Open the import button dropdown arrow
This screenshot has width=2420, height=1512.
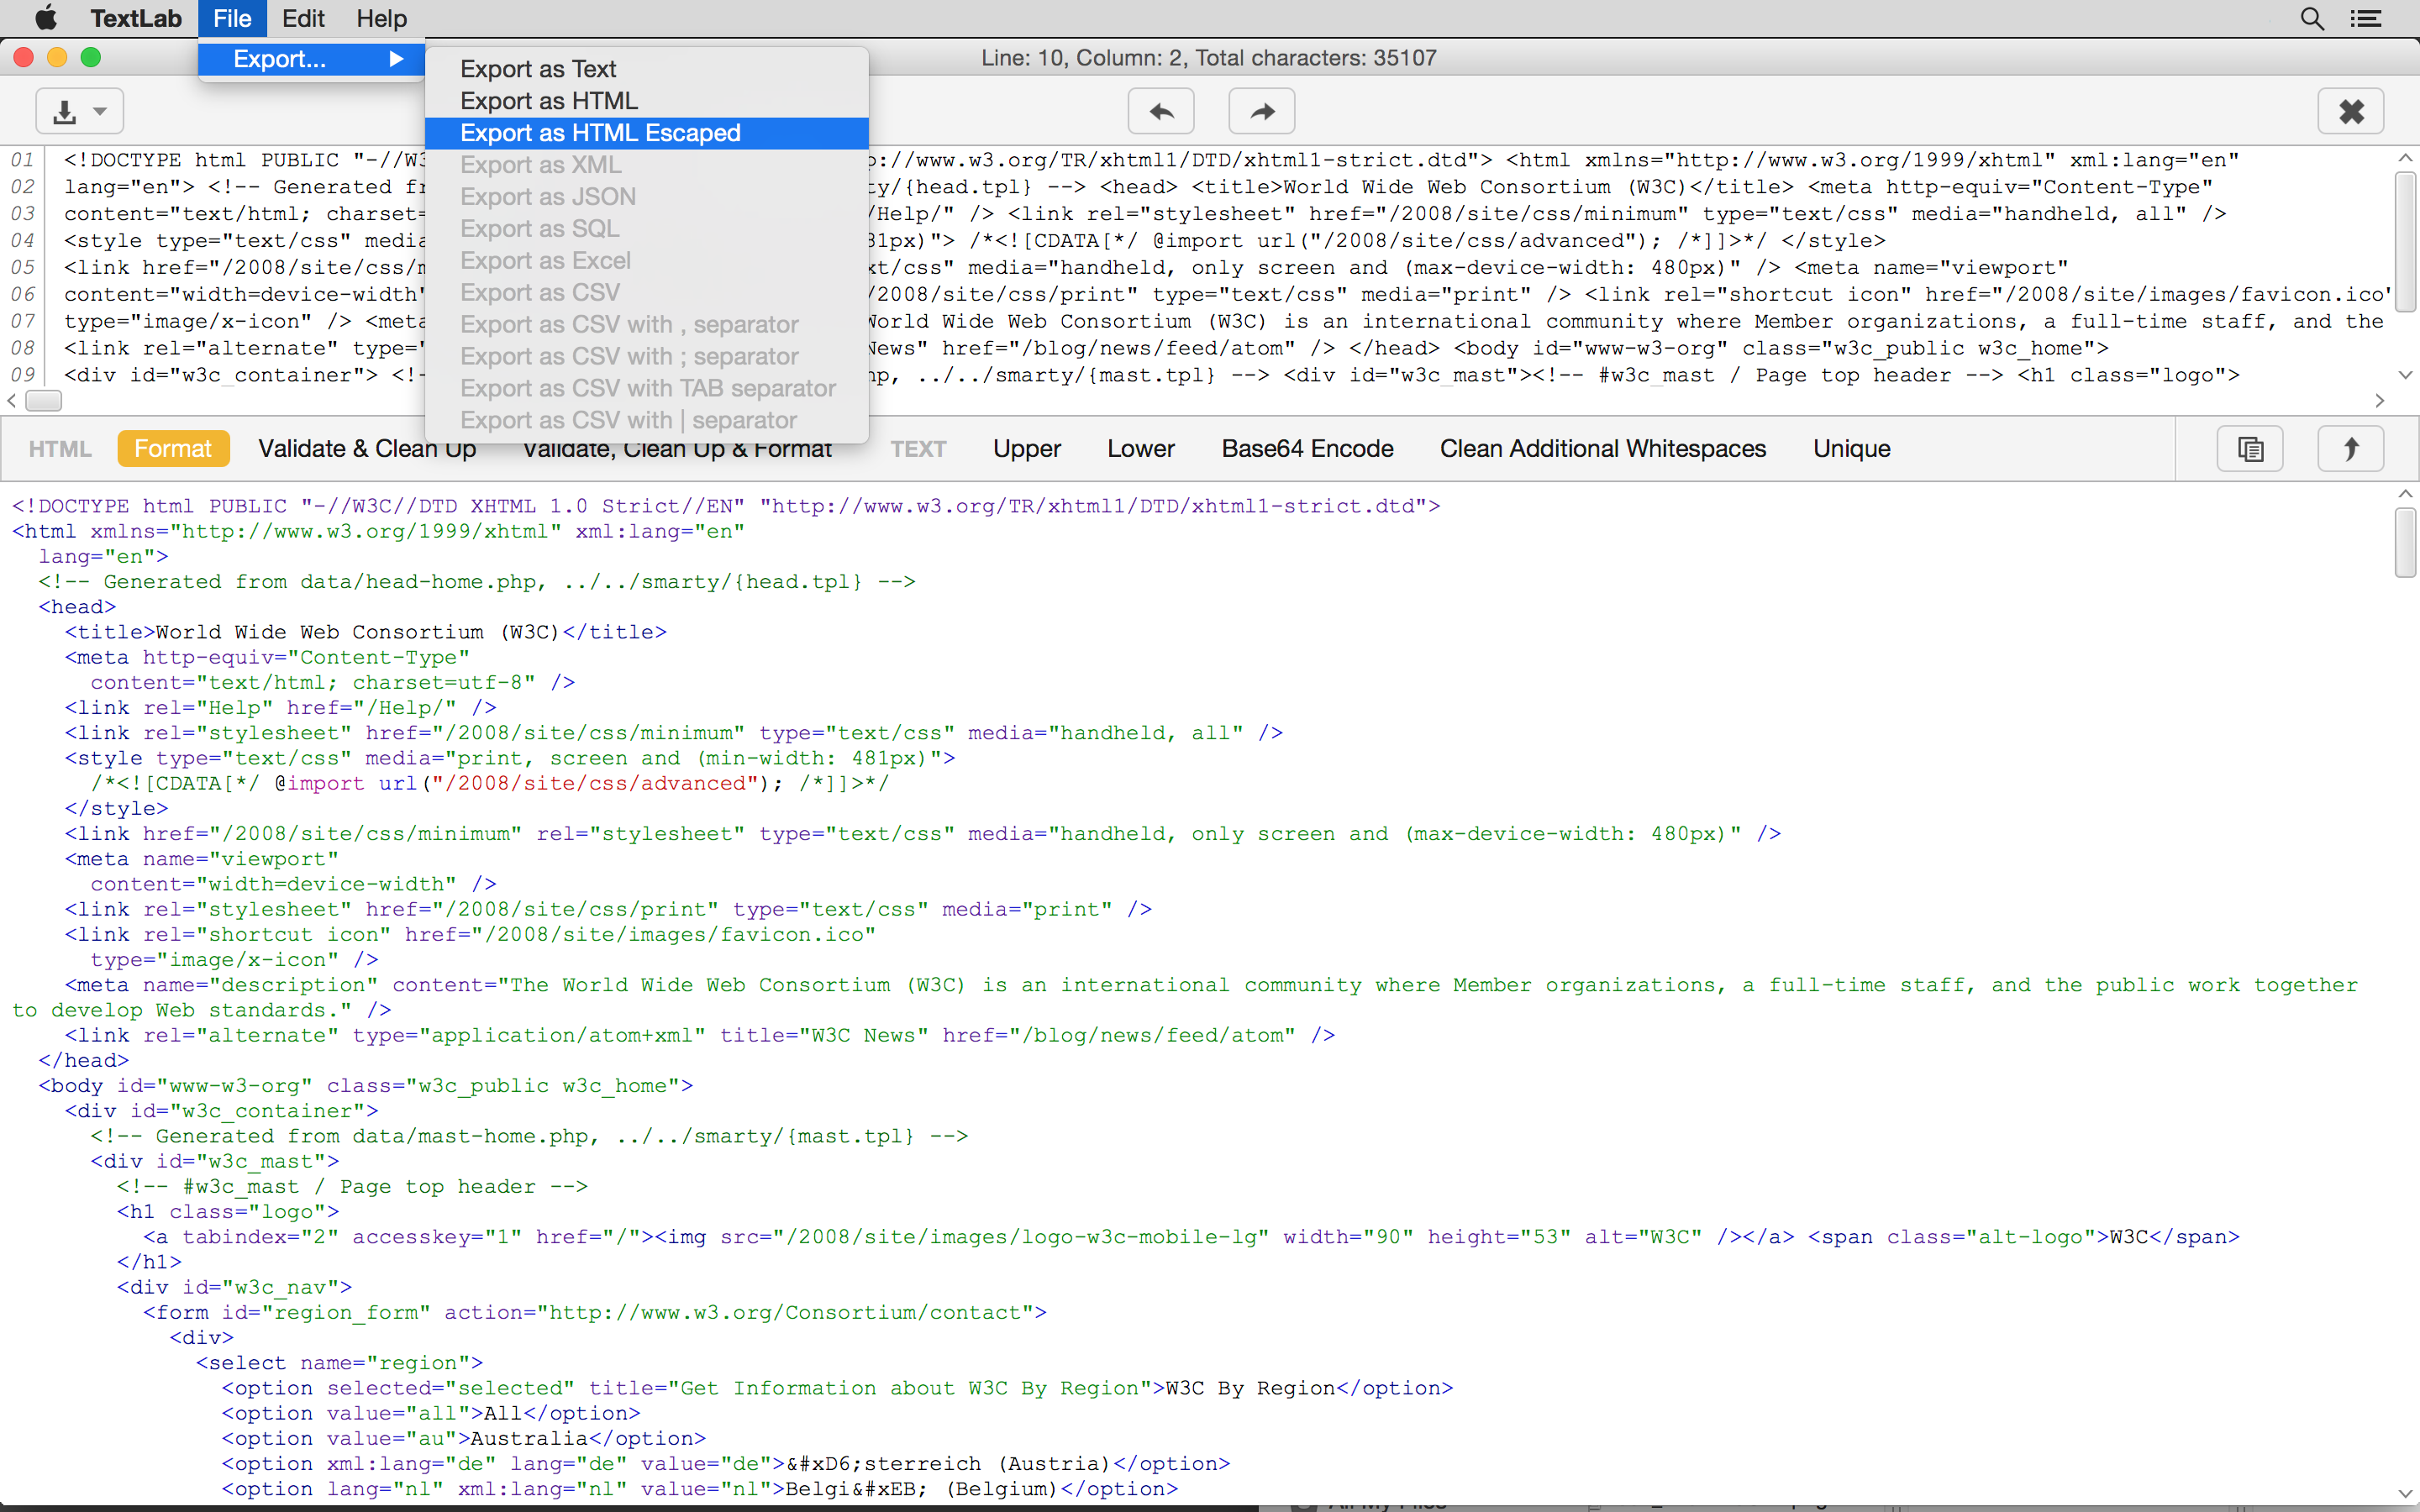click(x=100, y=111)
